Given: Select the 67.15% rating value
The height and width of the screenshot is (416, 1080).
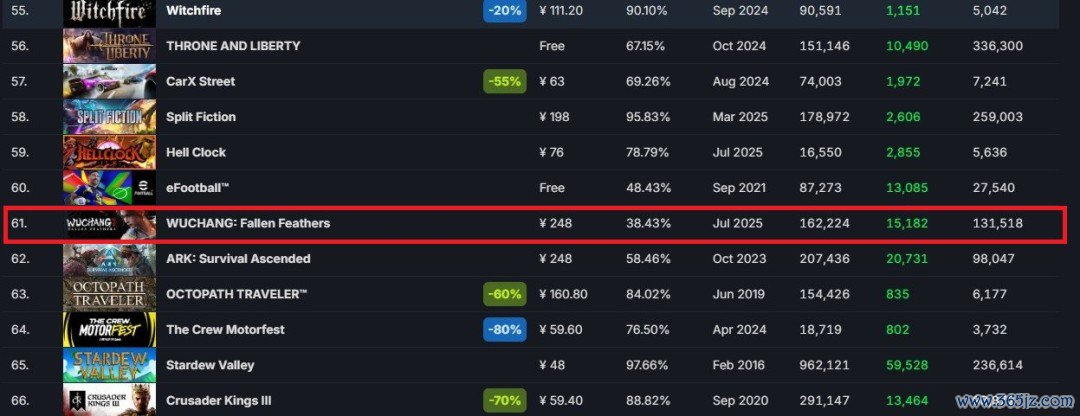Looking at the screenshot, I should [645, 46].
